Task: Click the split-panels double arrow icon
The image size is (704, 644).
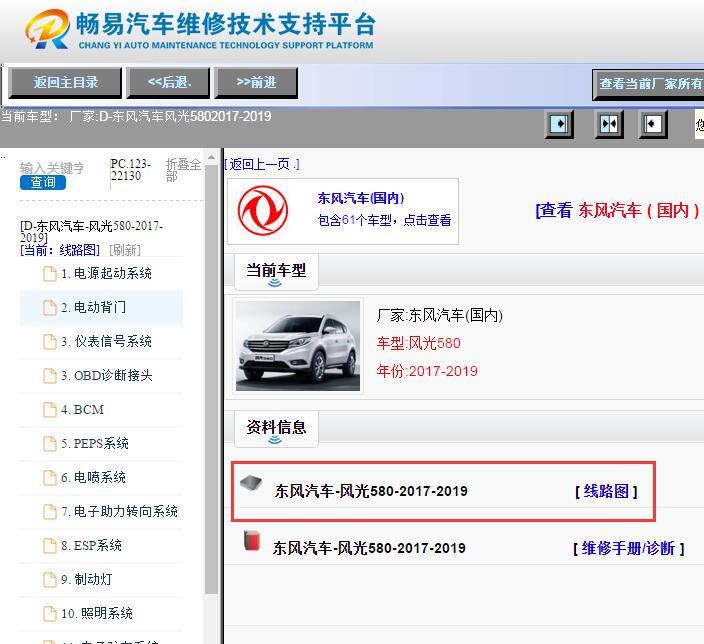Action: [608, 124]
